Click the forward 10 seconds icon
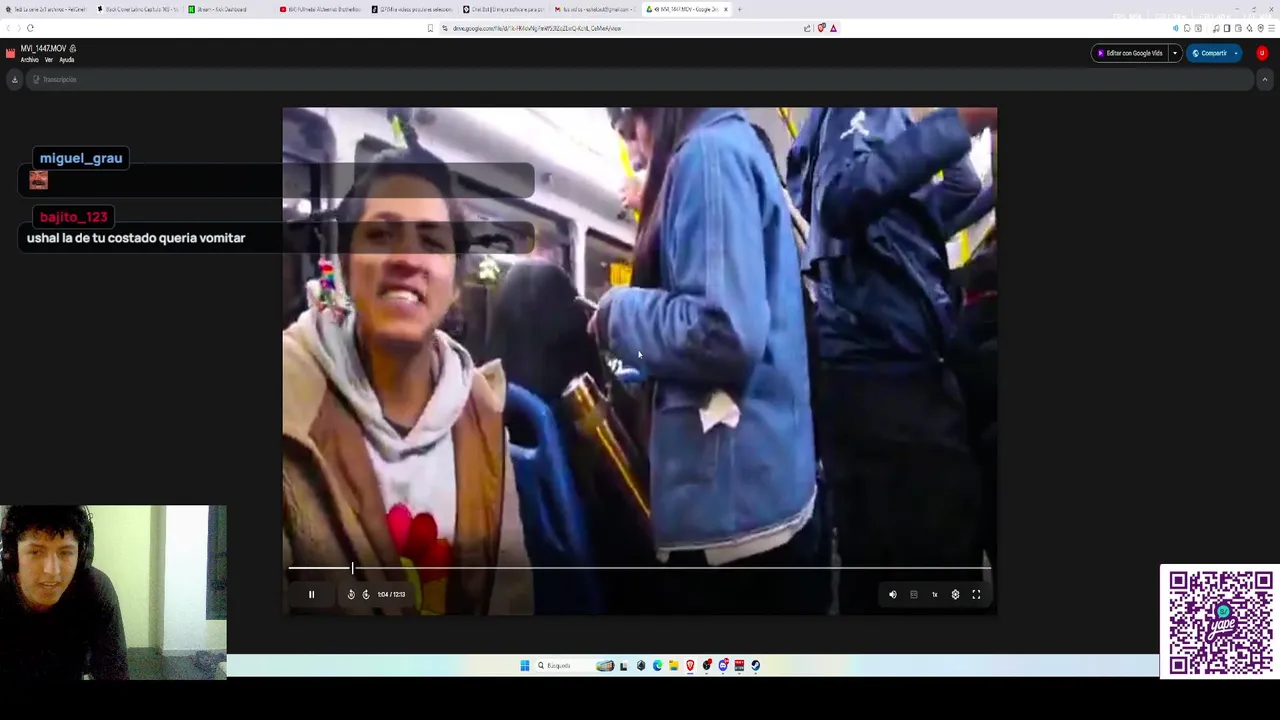 tap(366, 594)
